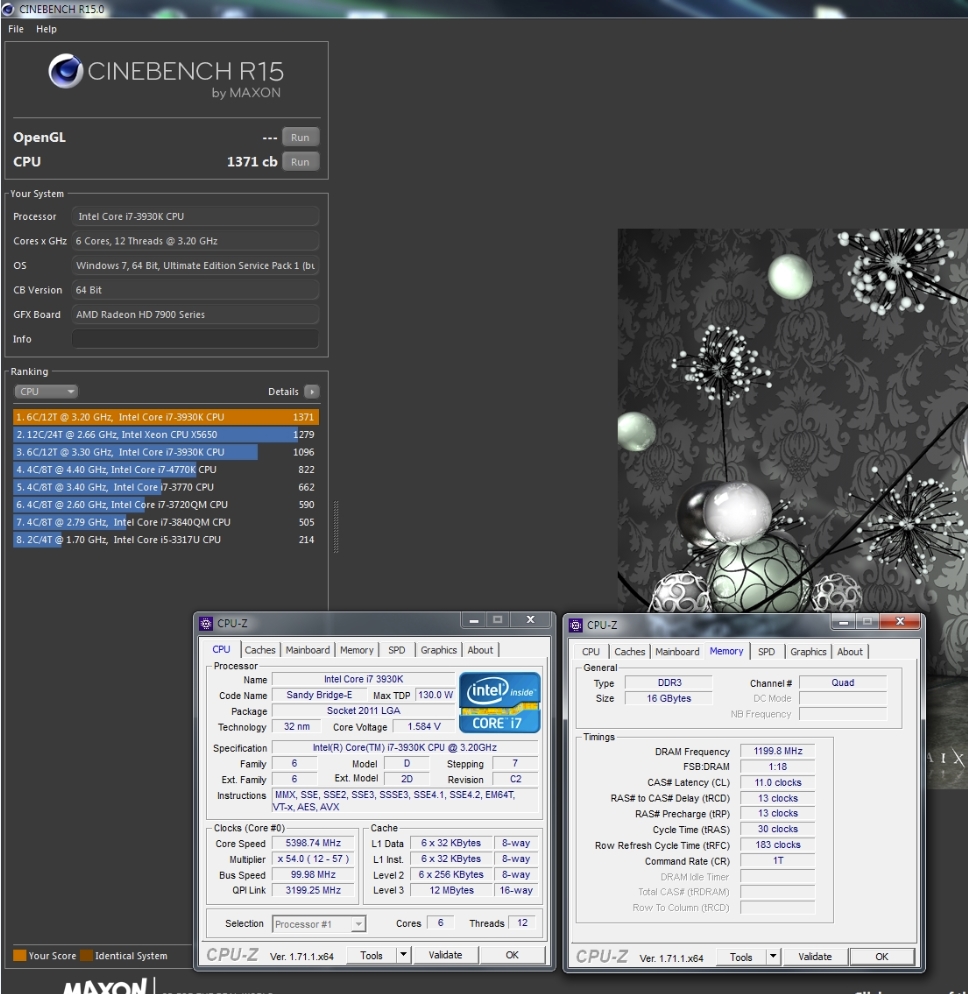Viewport: 968px width, 994px height.
Task: Click the Cinebench R15 logo sphere icon
Action: tap(66, 71)
